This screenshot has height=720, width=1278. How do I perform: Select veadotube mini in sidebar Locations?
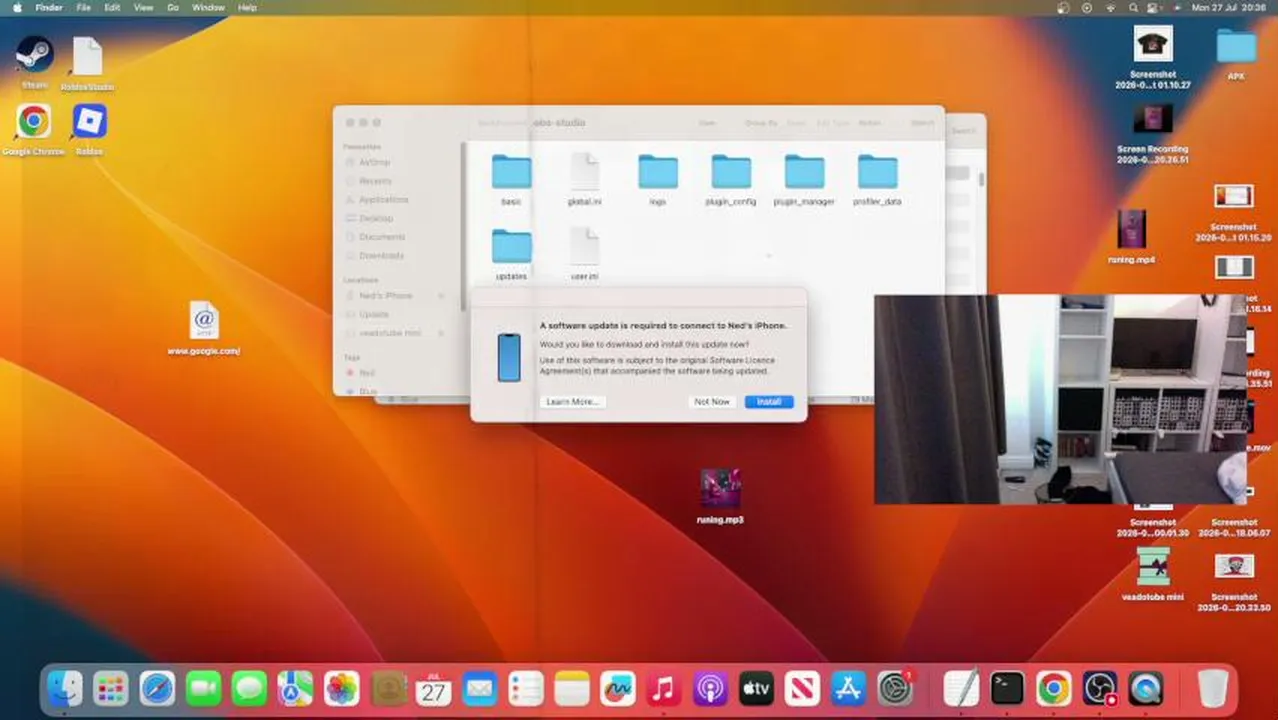[390, 333]
